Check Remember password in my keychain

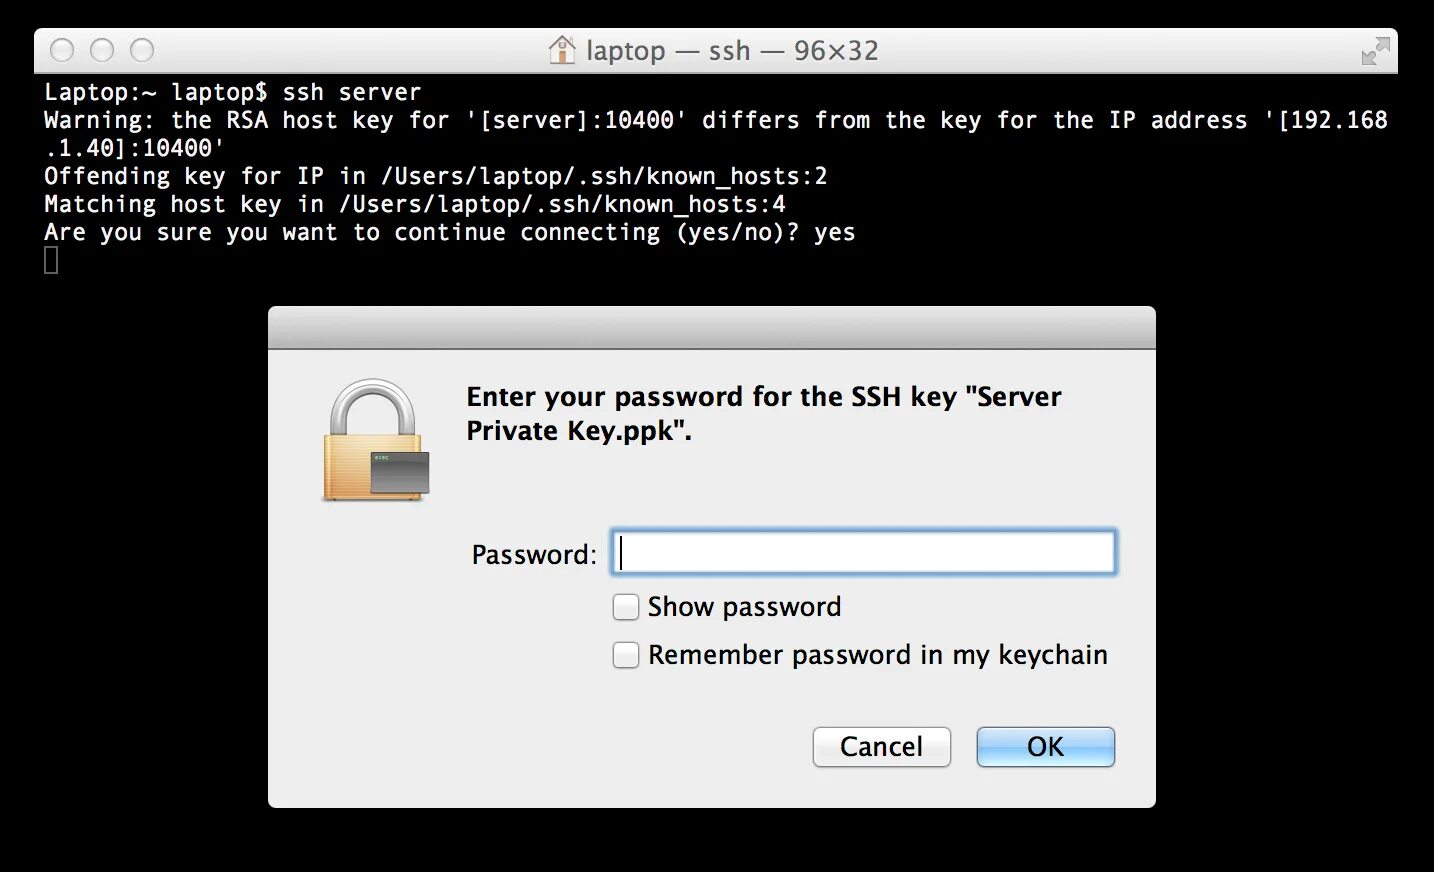[626, 655]
